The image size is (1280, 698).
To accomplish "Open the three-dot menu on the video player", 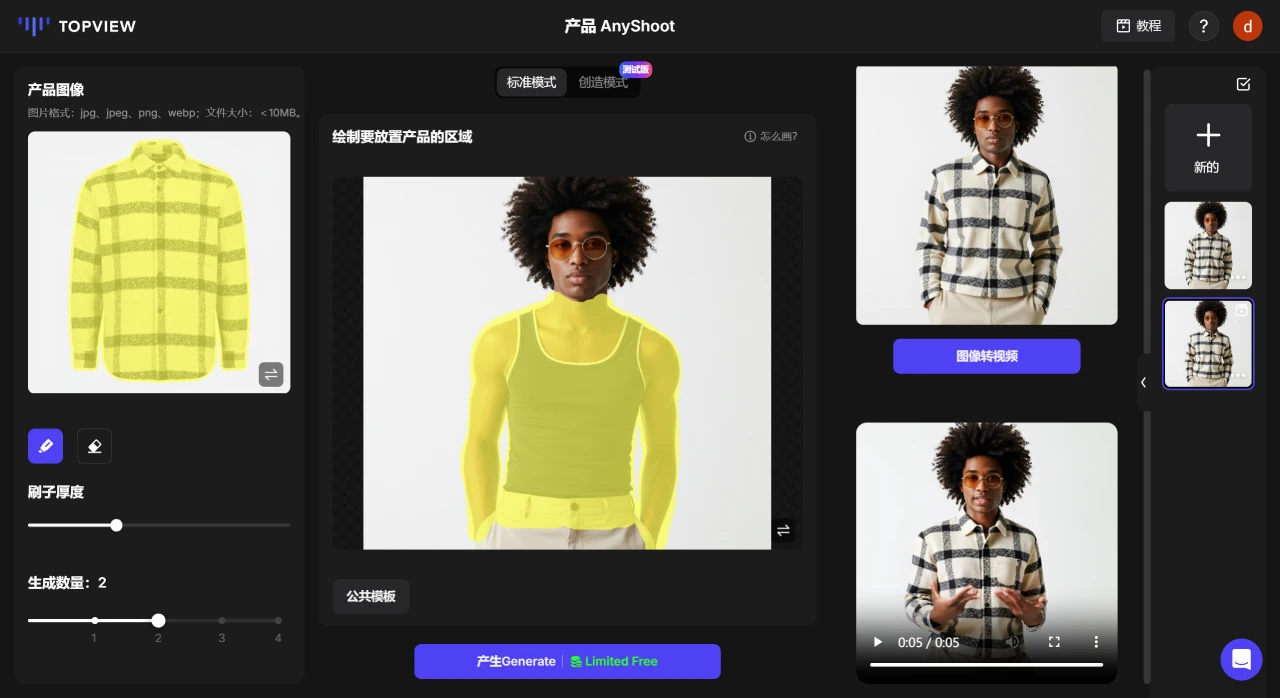I will (x=1096, y=643).
